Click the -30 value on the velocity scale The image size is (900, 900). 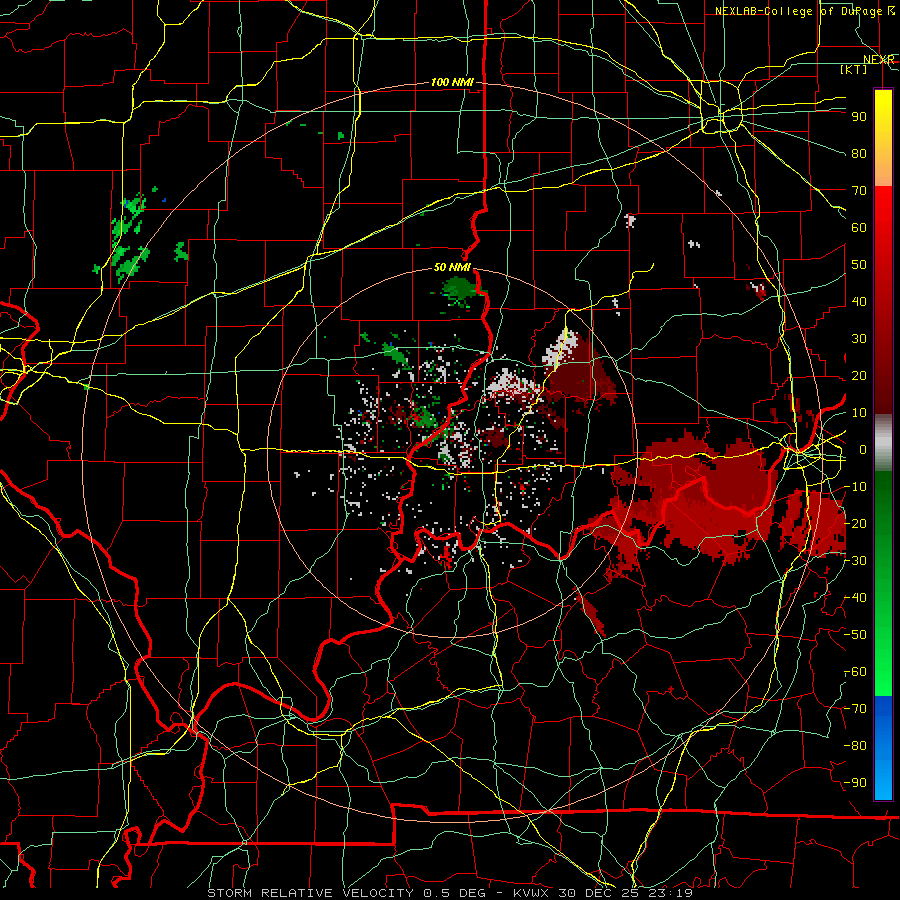pyautogui.click(x=856, y=561)
